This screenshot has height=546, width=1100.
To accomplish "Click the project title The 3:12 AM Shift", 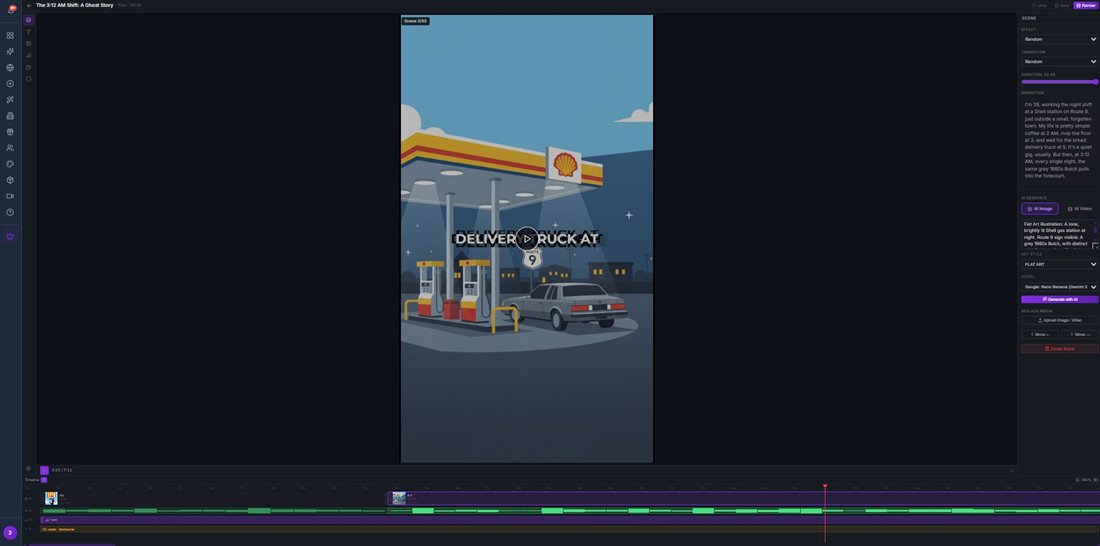I will tap(74, 5).
